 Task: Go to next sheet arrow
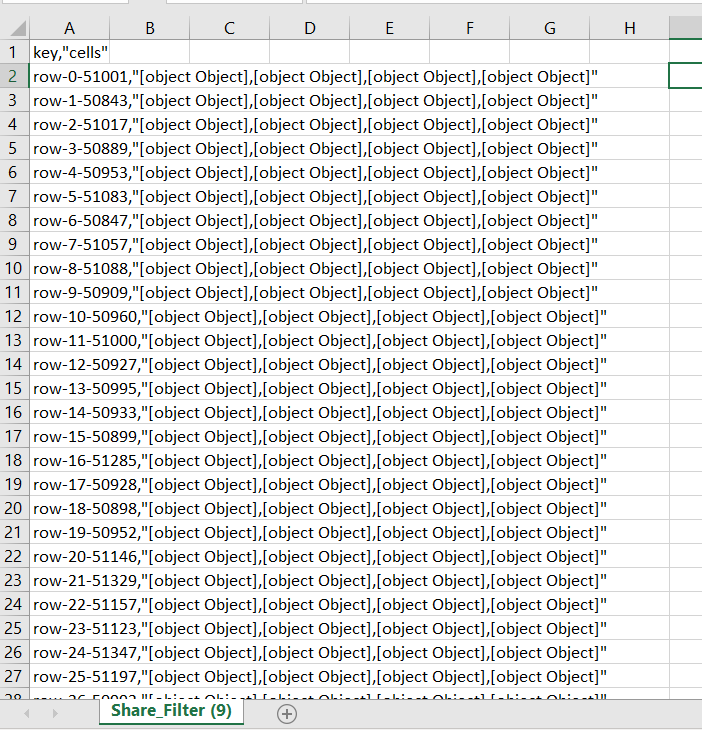(x=55, y=713)
